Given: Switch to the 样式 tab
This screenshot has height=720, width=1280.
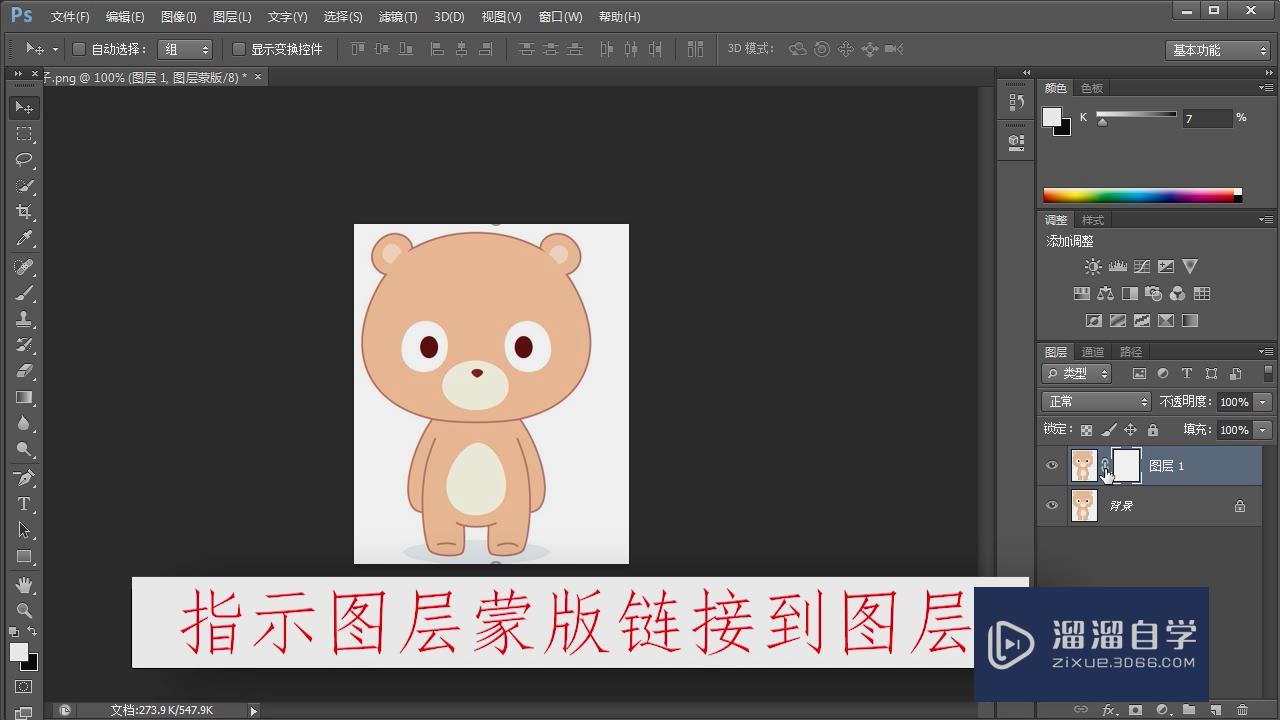Looking at the screenshot, I should [x=1093, y=220].
